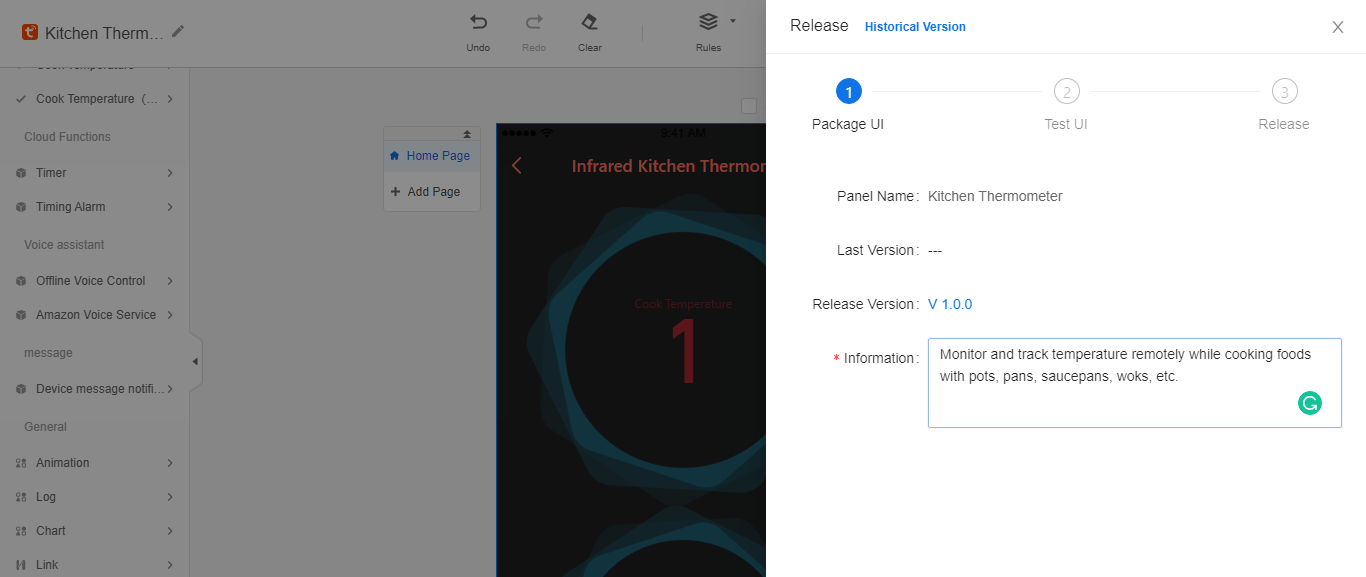The image size is (1366, 577).
Task: Click Add Page button
Action: (432, 192)
